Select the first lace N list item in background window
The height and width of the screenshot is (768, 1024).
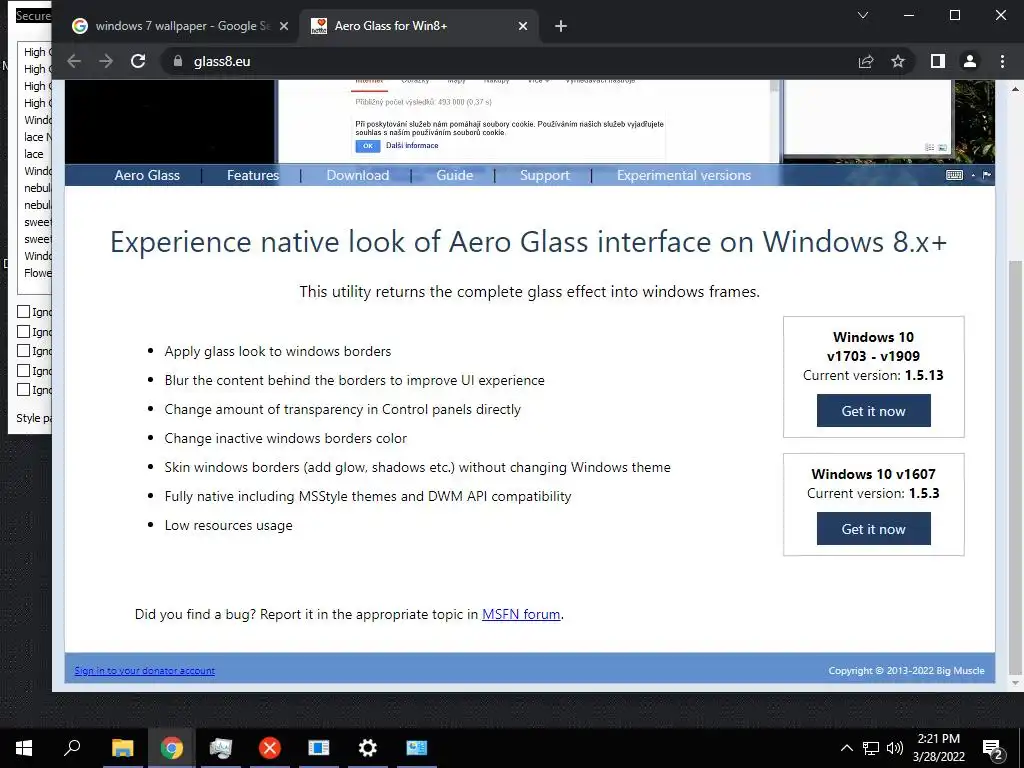37,137
